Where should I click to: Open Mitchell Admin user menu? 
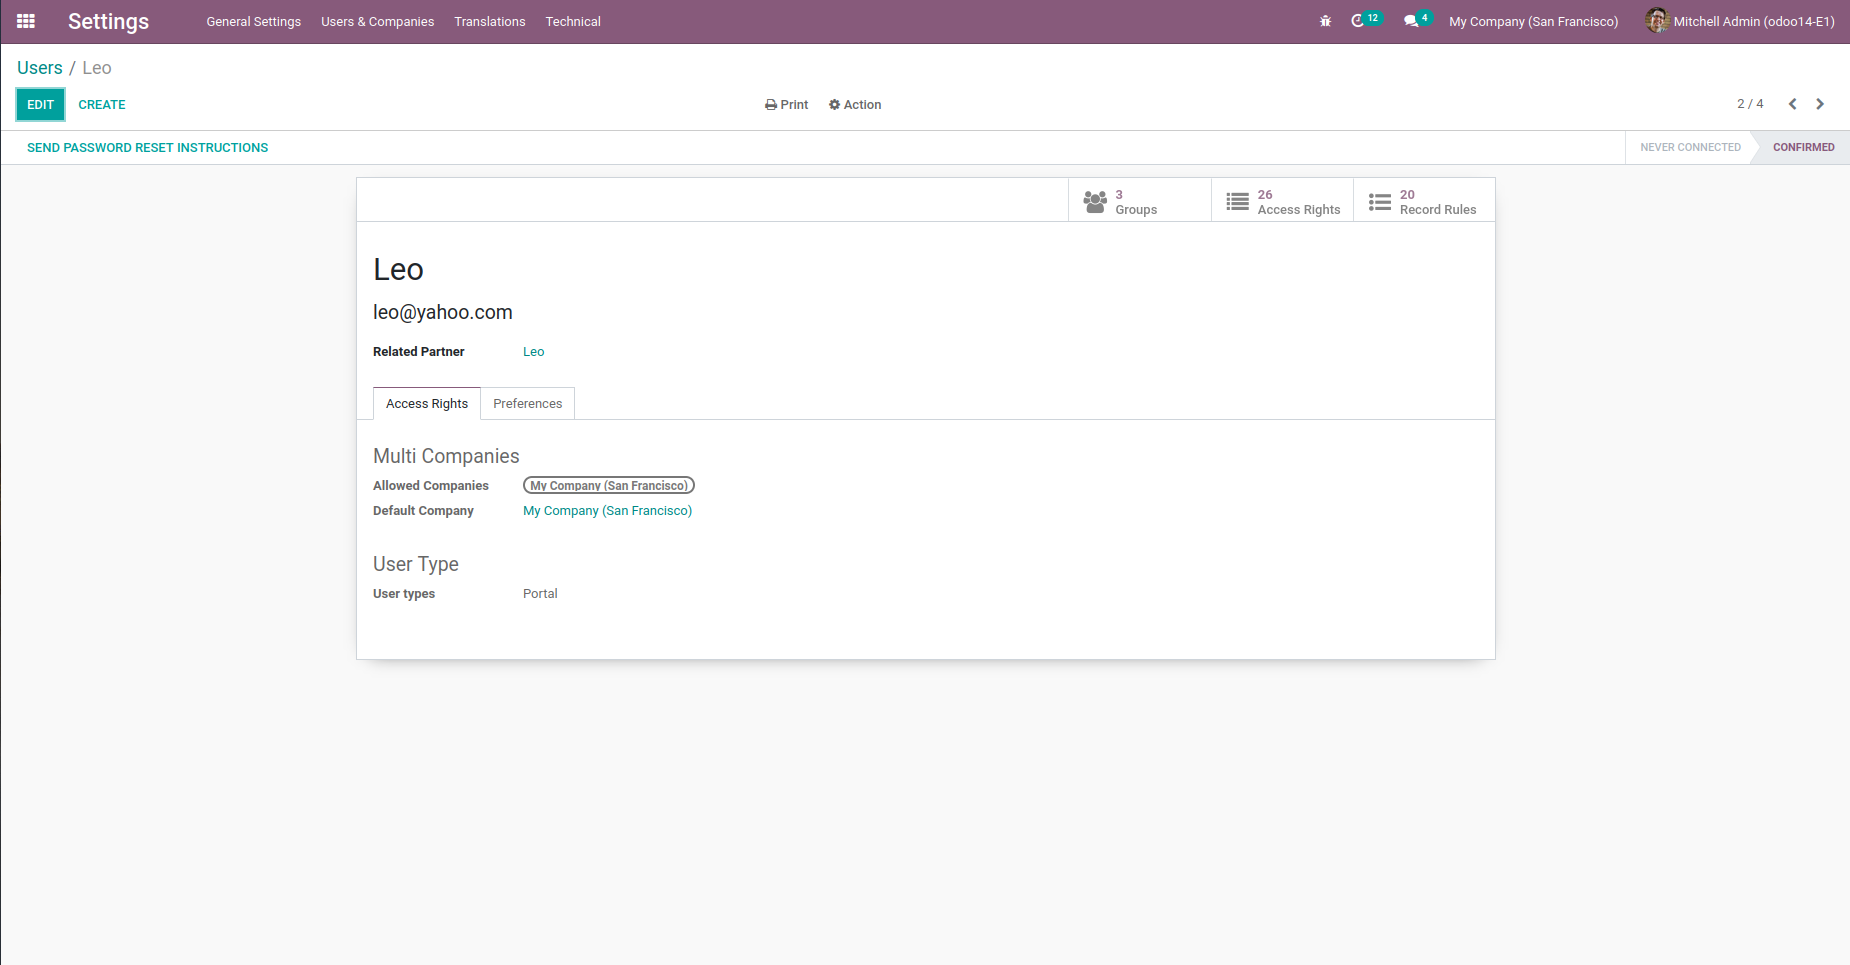tap(1740, 21)
